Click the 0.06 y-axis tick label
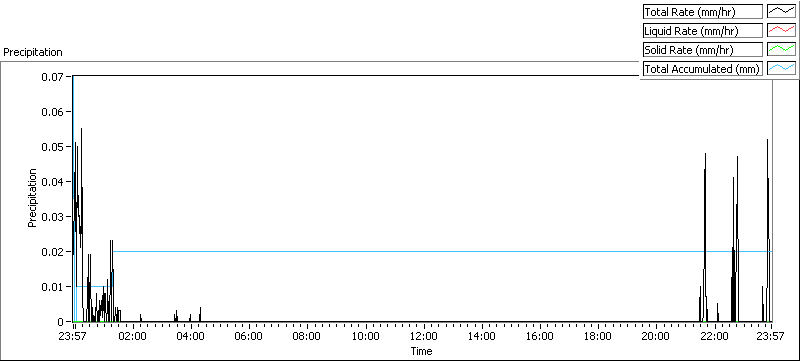 [53, 112]
